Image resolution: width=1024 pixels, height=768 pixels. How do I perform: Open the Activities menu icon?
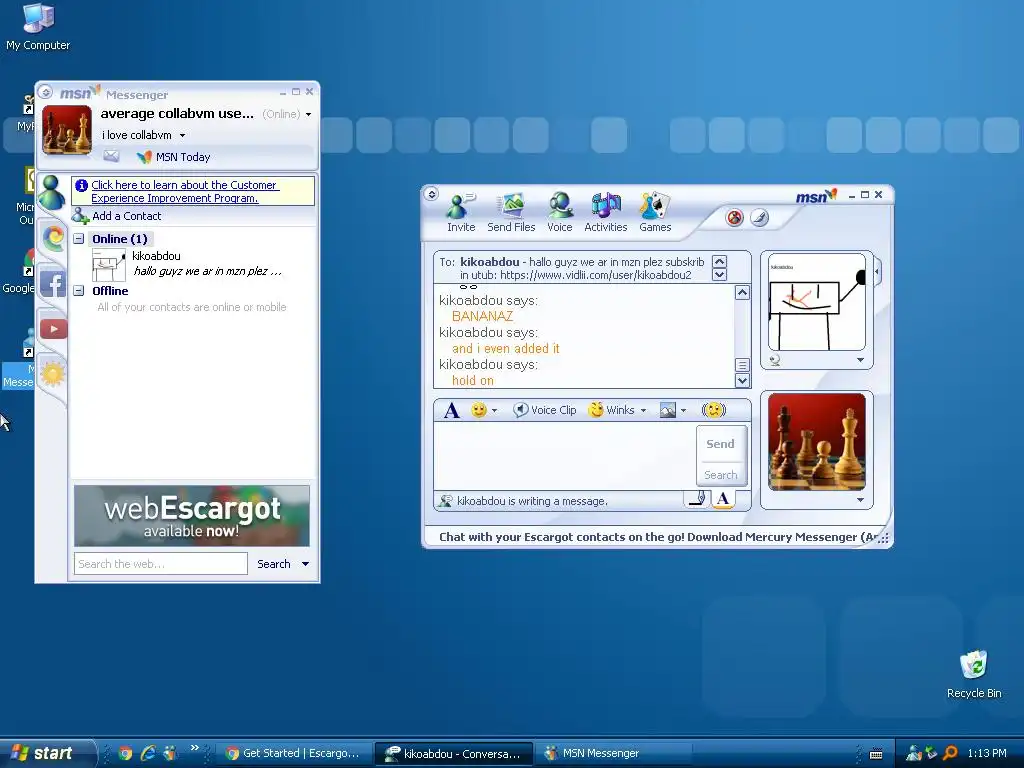605,213
